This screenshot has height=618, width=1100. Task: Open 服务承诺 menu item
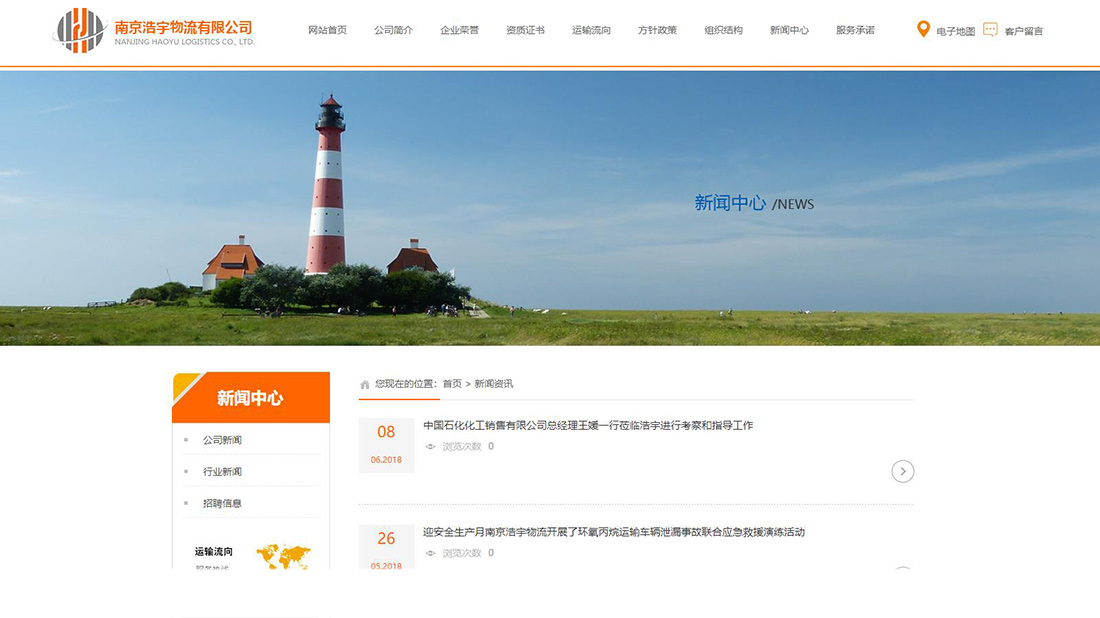(855, 30)
